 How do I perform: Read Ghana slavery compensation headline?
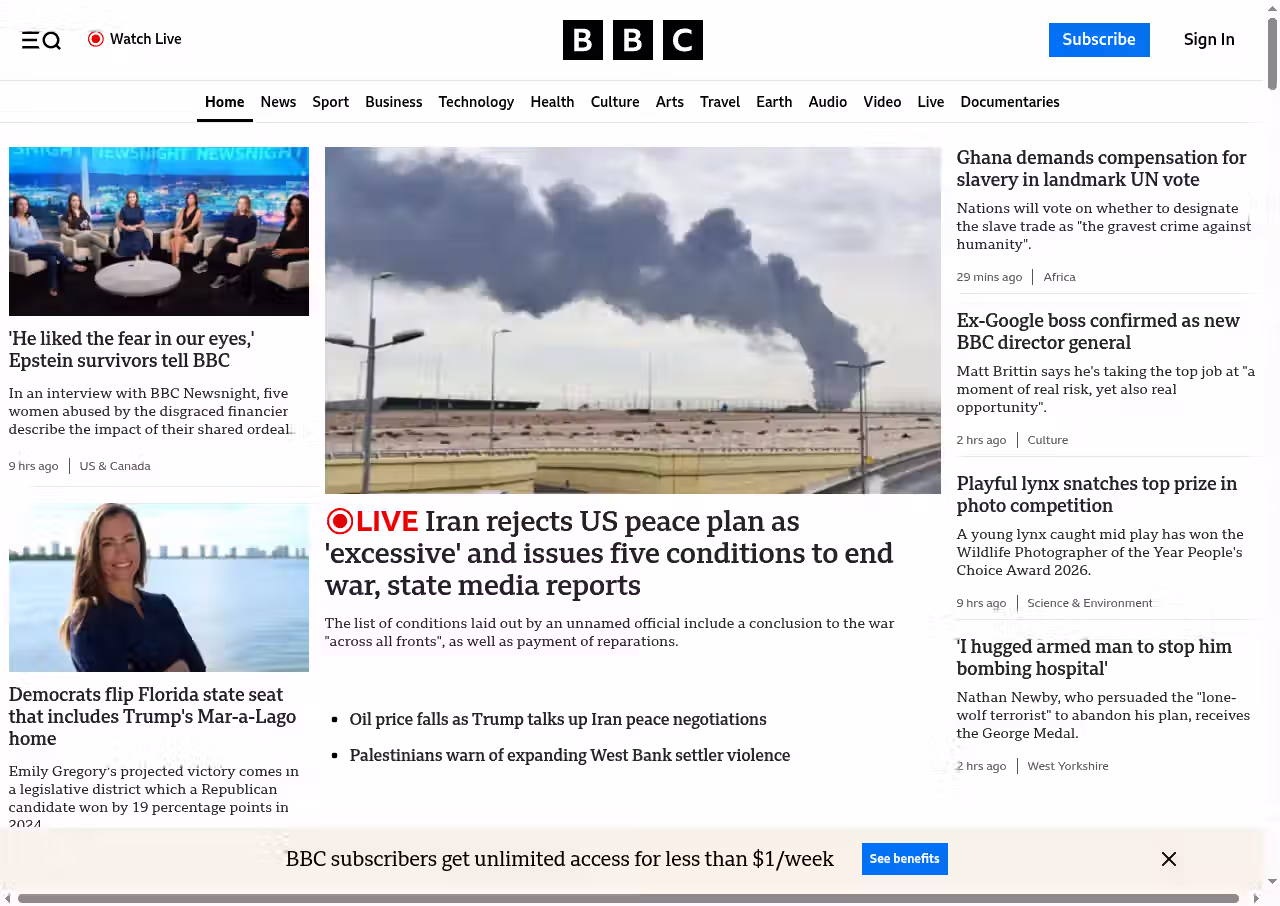[x=1101, y=169]
